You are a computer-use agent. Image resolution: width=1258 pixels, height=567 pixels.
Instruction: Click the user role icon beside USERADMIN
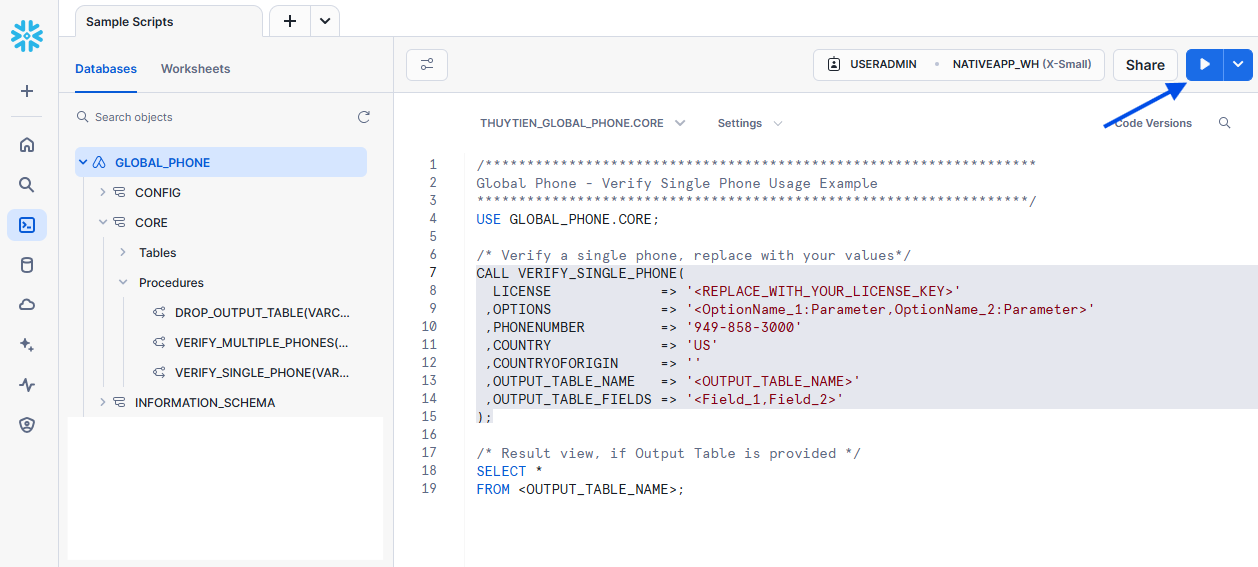coord(833,65)
